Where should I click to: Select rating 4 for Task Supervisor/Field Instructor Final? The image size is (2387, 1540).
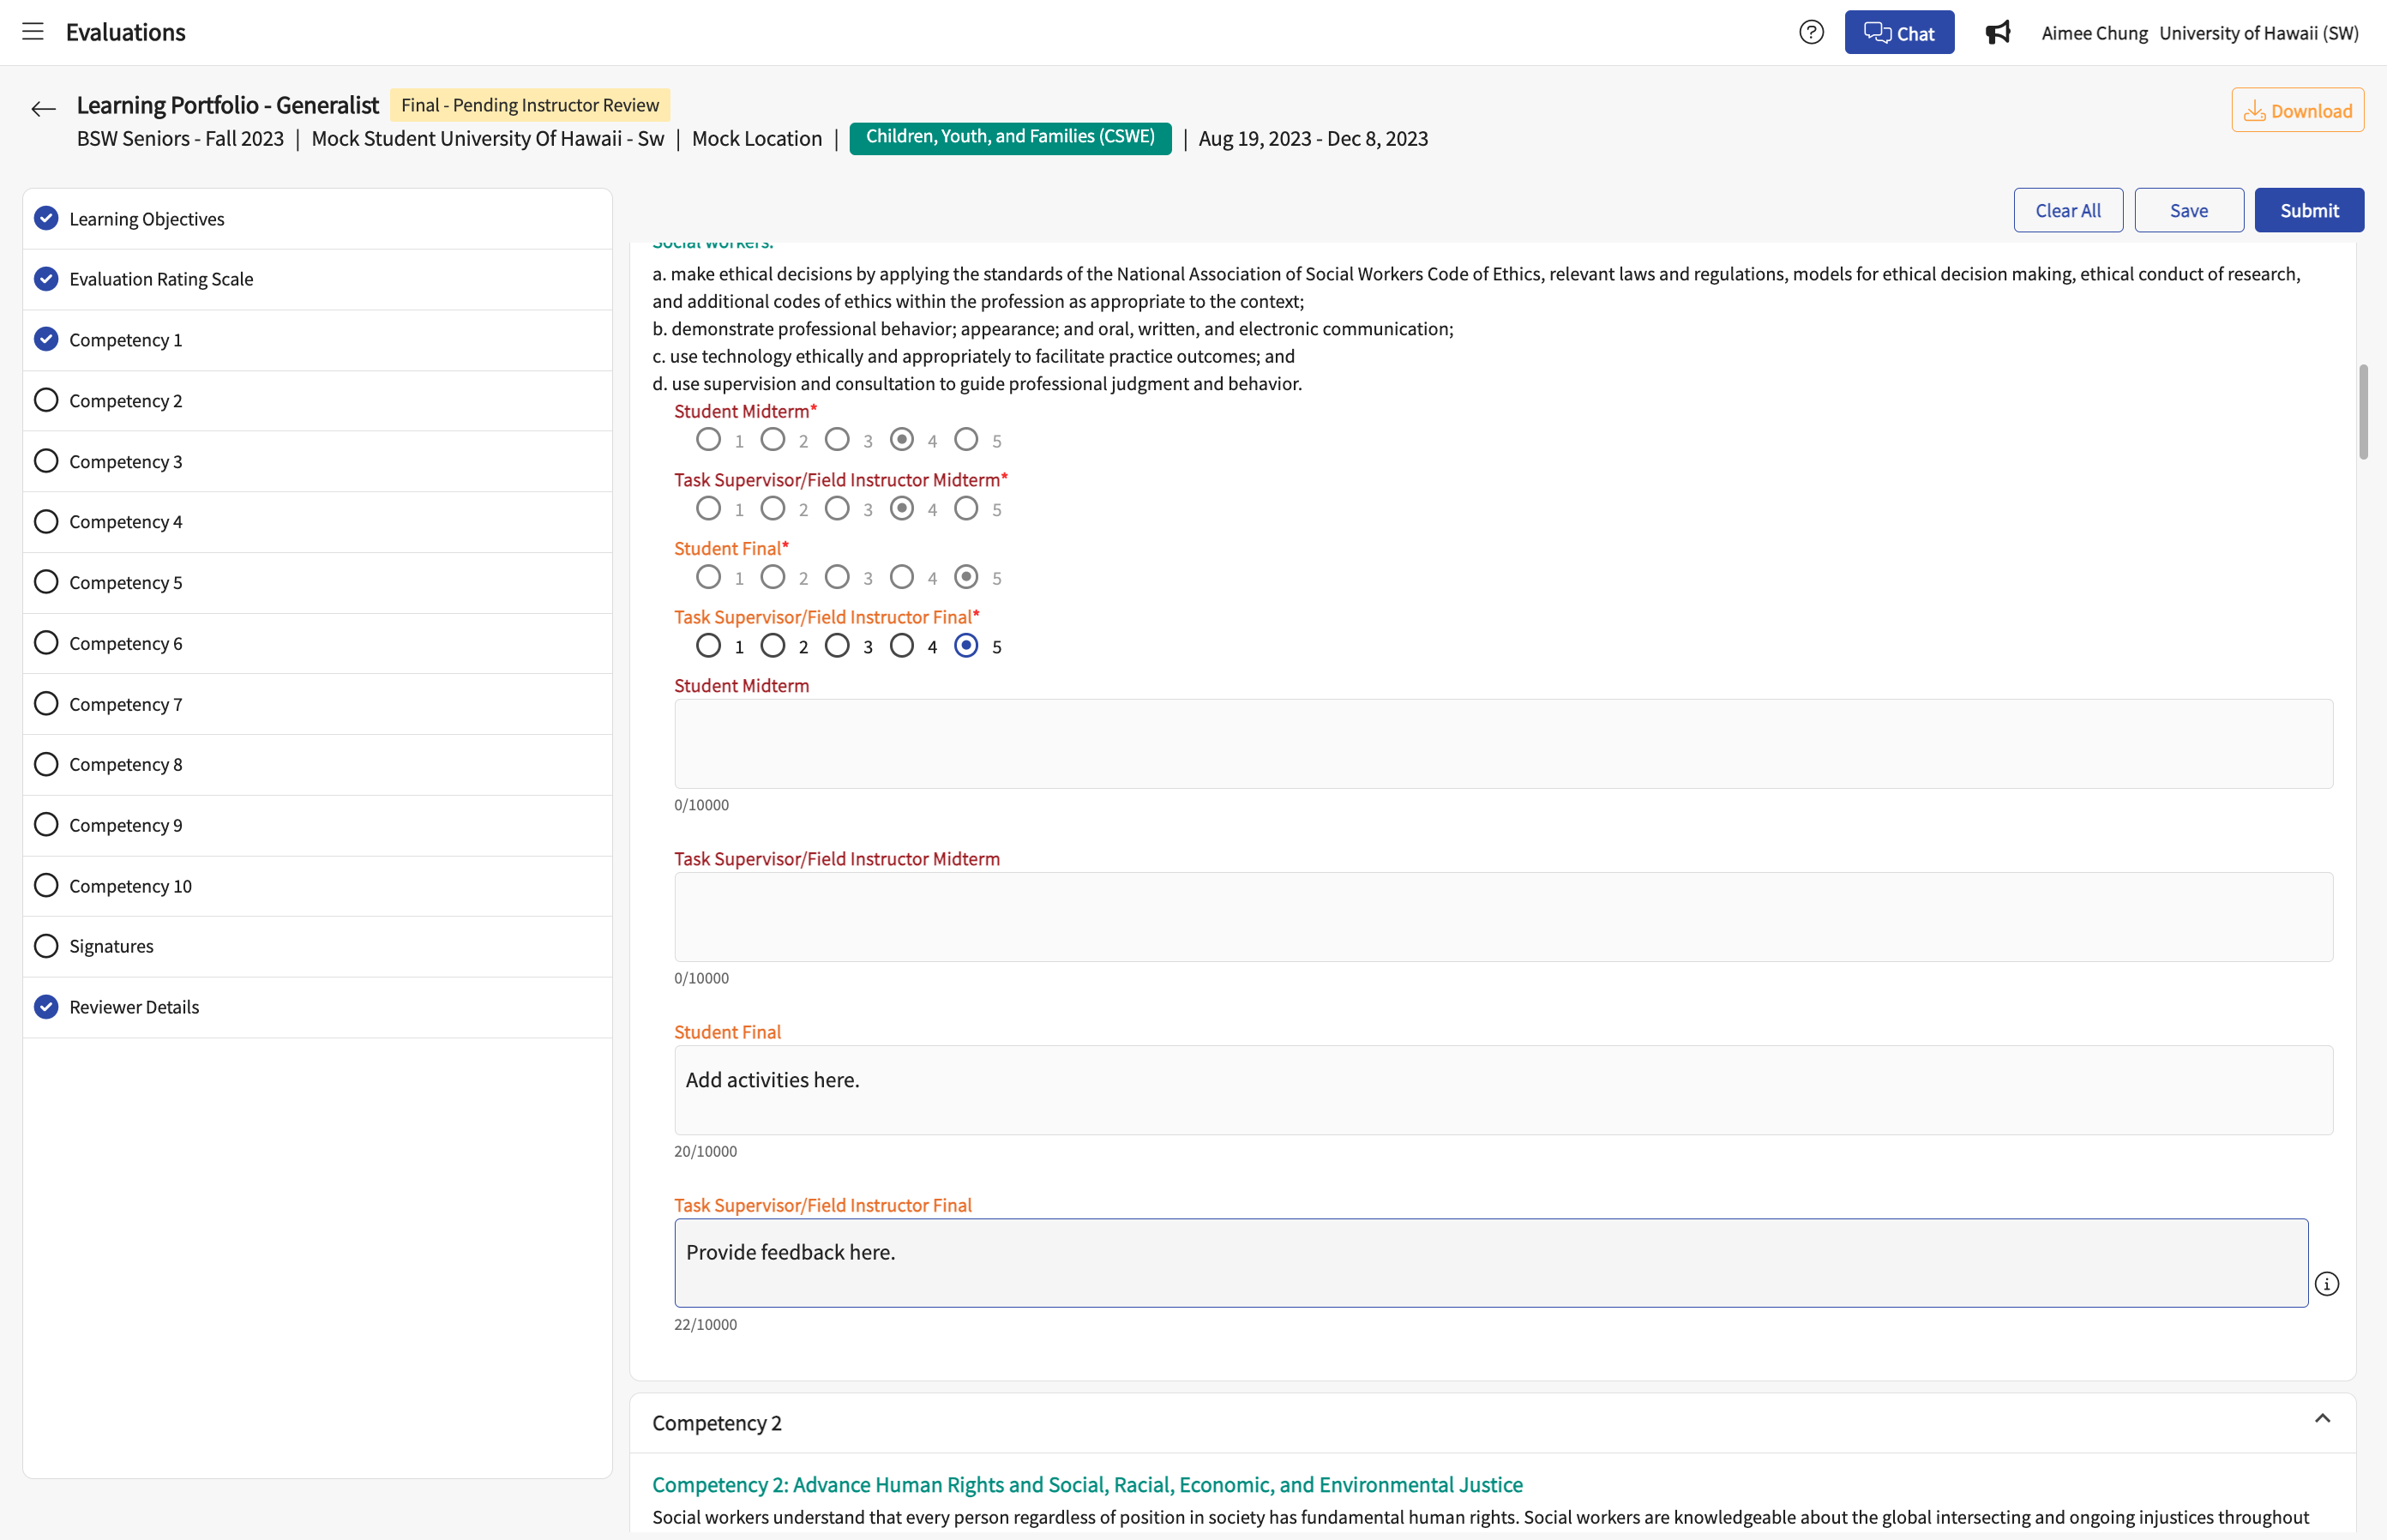coord(902,646)
